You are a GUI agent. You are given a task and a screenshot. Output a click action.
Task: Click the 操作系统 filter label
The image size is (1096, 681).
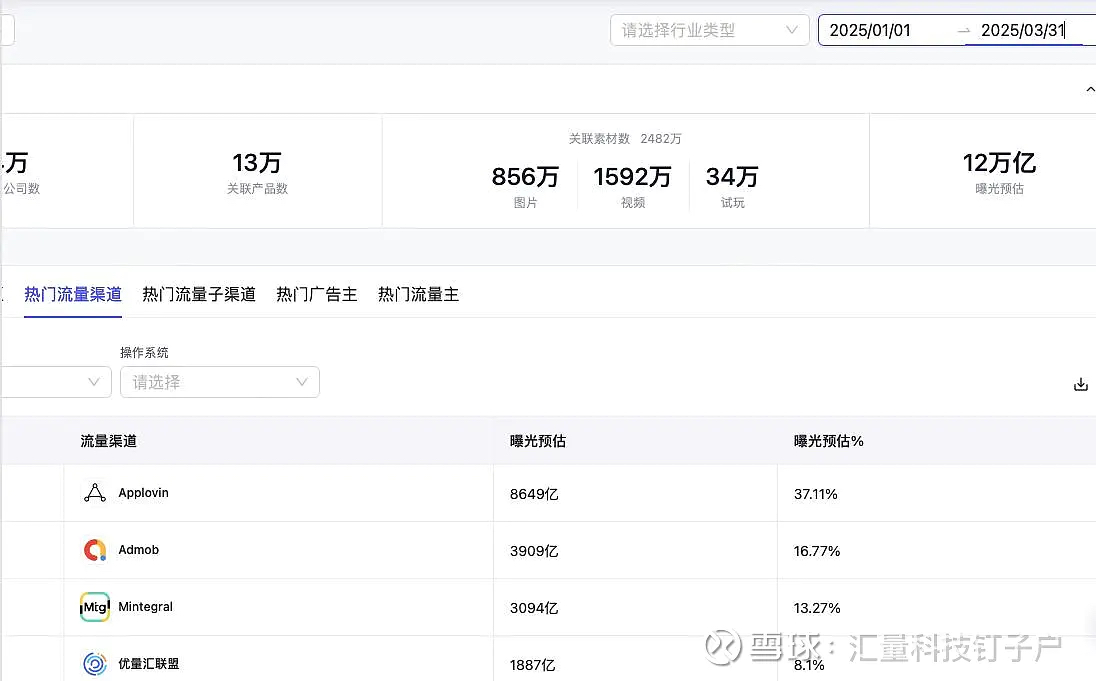[144, 352]
